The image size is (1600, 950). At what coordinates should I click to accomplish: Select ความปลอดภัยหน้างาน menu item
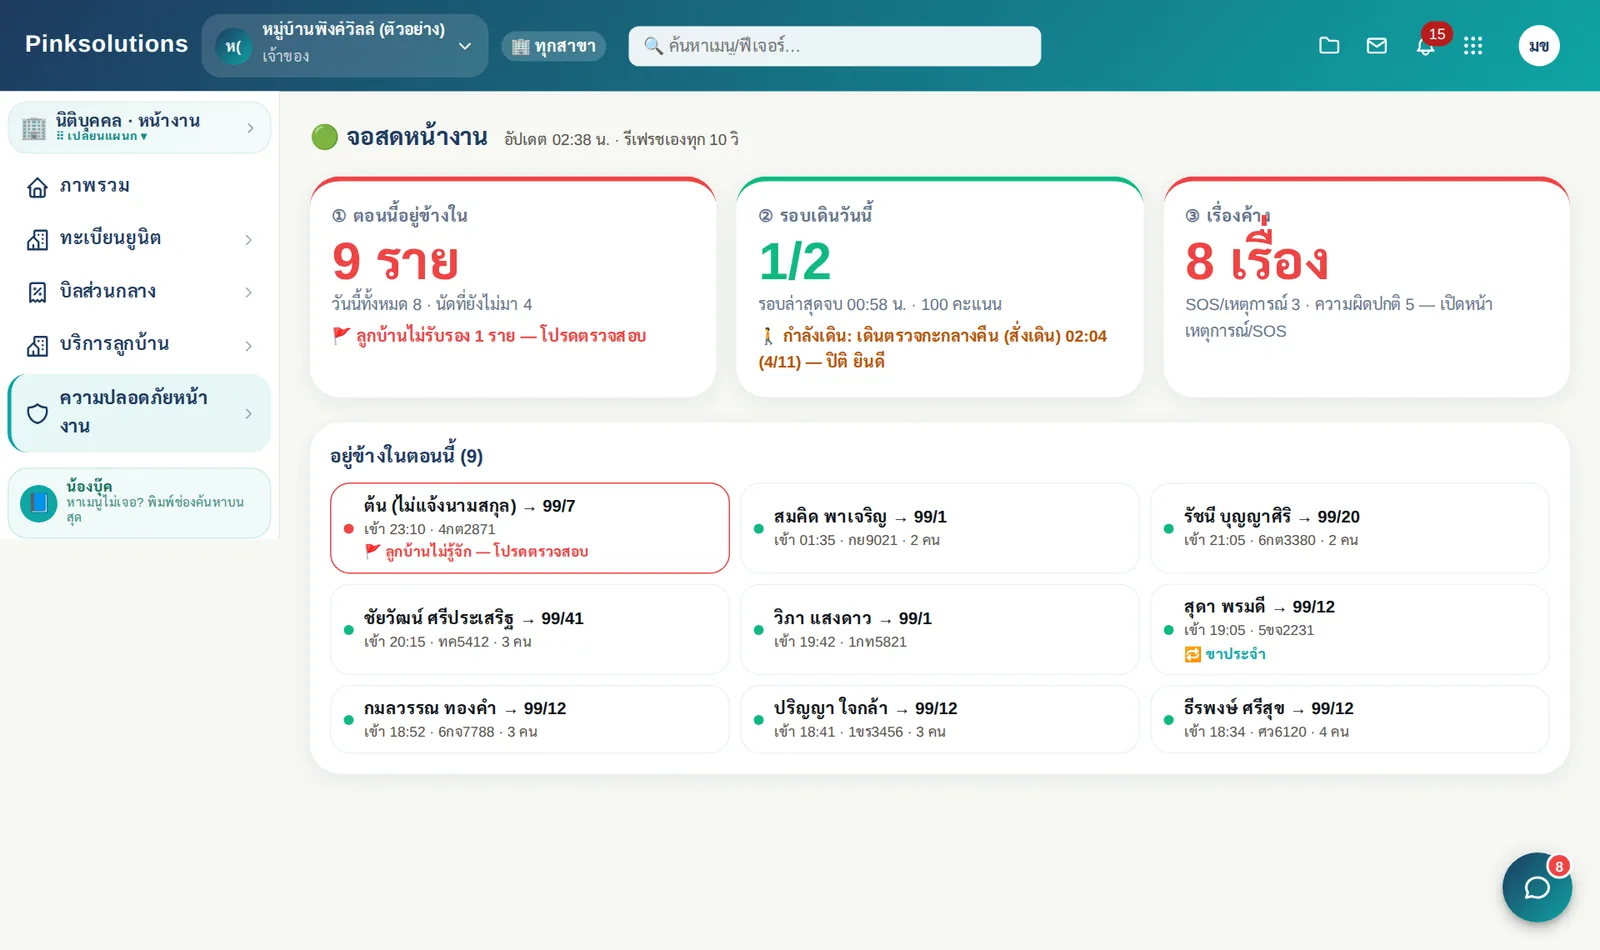tap(139, 413)
